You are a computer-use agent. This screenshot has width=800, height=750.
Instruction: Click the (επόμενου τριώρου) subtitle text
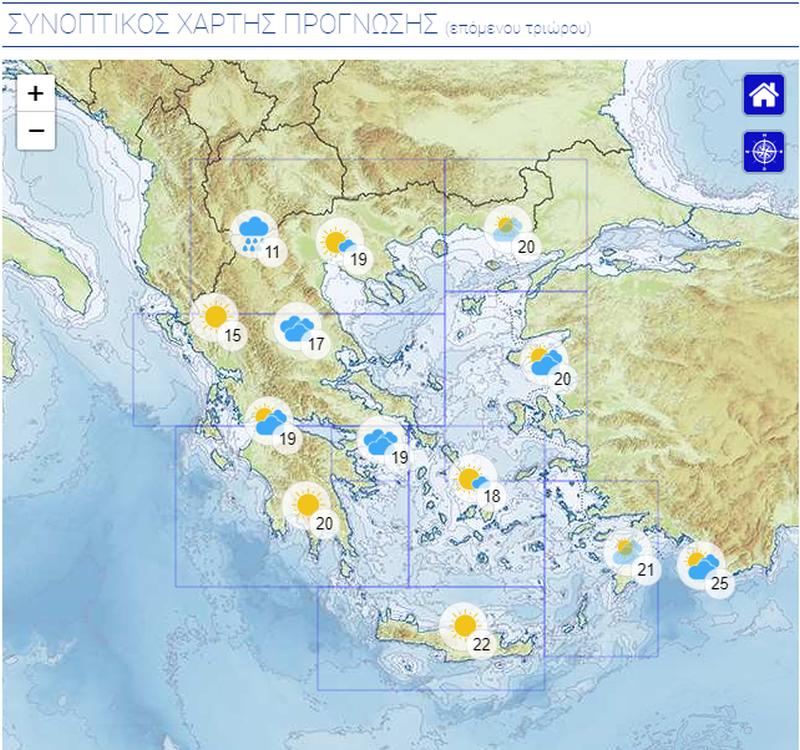pyautogui.click(x=518, y=29)
